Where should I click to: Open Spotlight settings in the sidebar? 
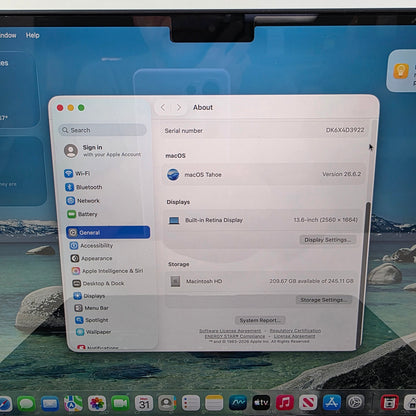(92, 320)
